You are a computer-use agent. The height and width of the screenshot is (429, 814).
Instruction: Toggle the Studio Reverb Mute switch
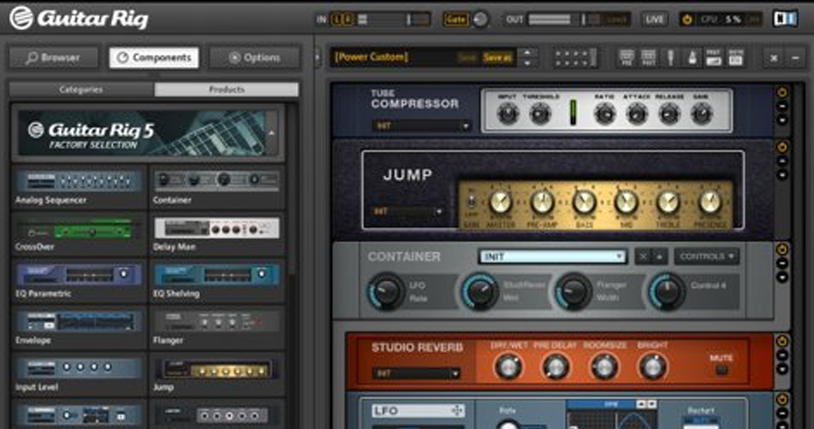pos(721,370)
